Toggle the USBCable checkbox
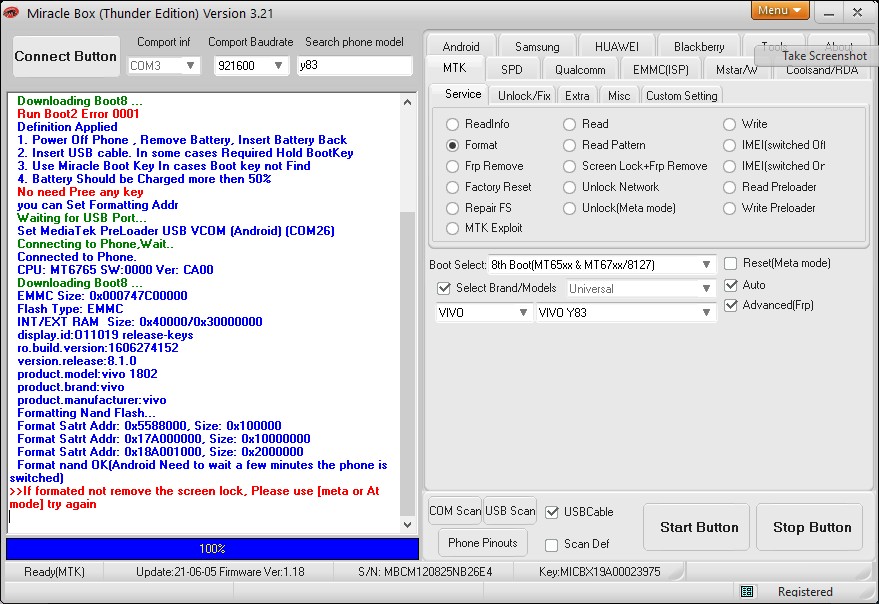The height and width of the screenshot is (604, 879). (552, 512)
